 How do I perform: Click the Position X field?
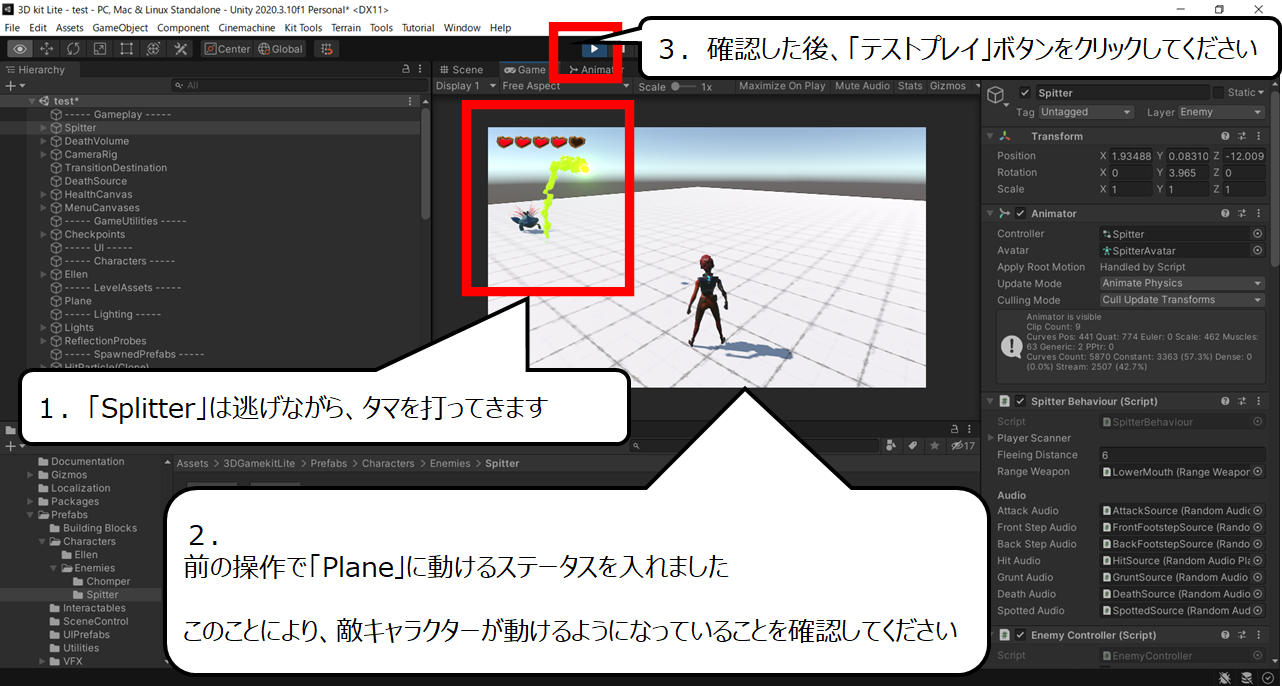(x=1130, y=156)
